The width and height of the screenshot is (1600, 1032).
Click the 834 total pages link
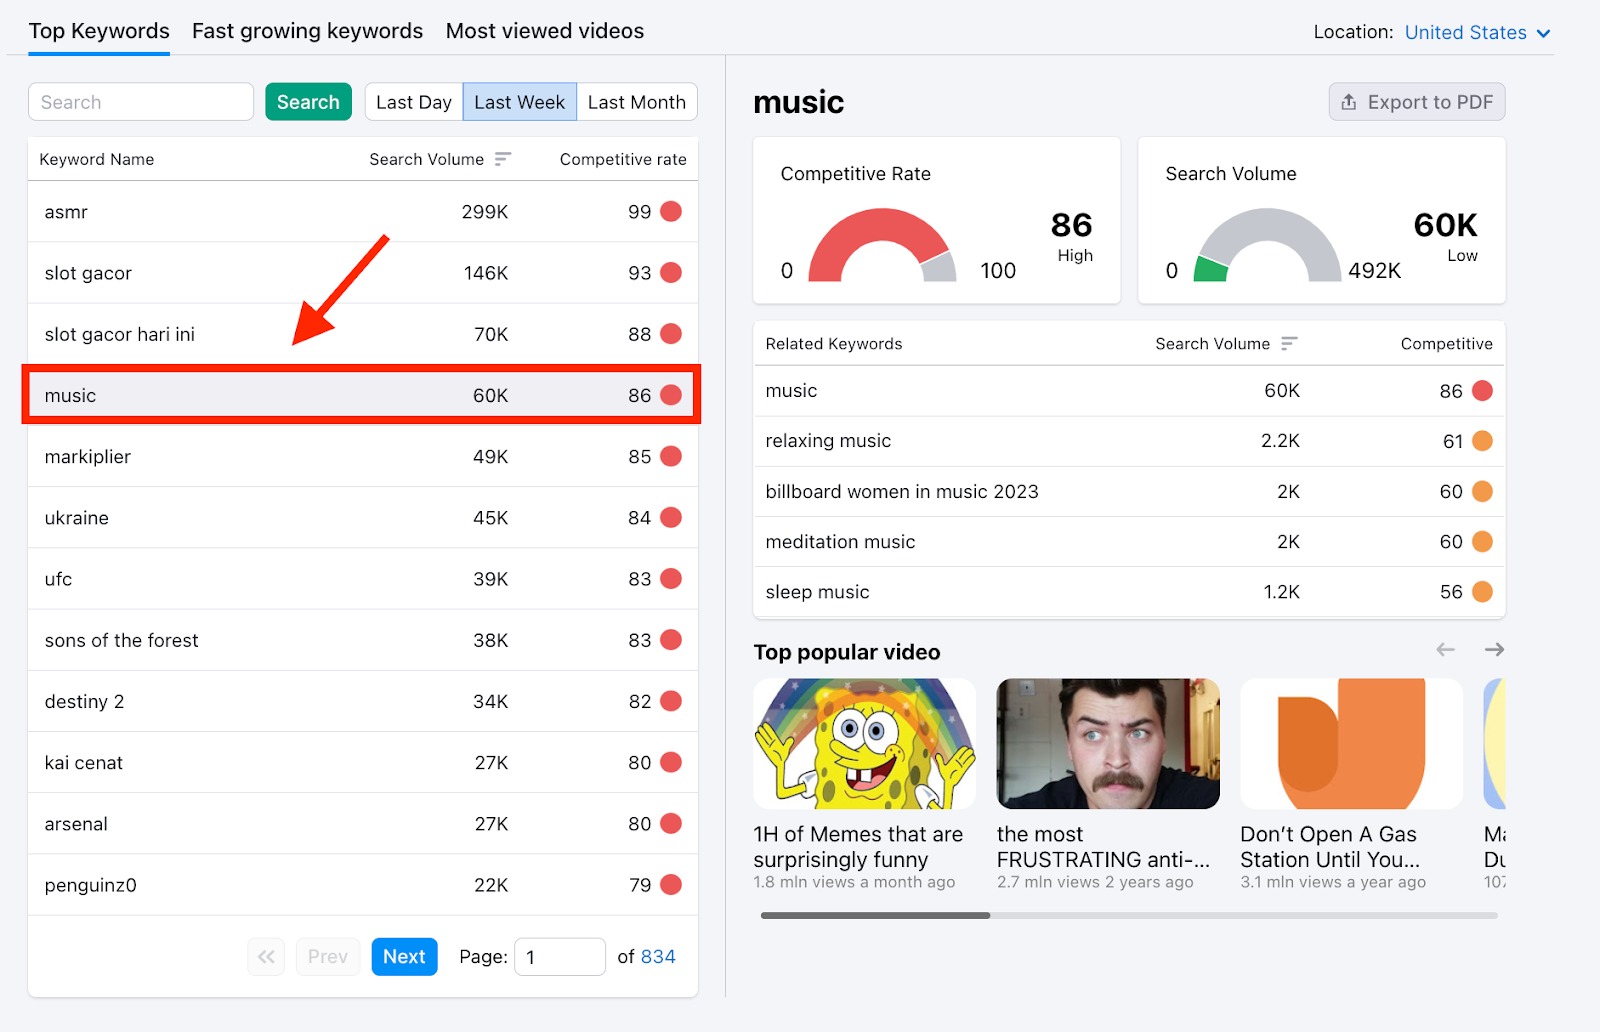click(x=659, y=956)
